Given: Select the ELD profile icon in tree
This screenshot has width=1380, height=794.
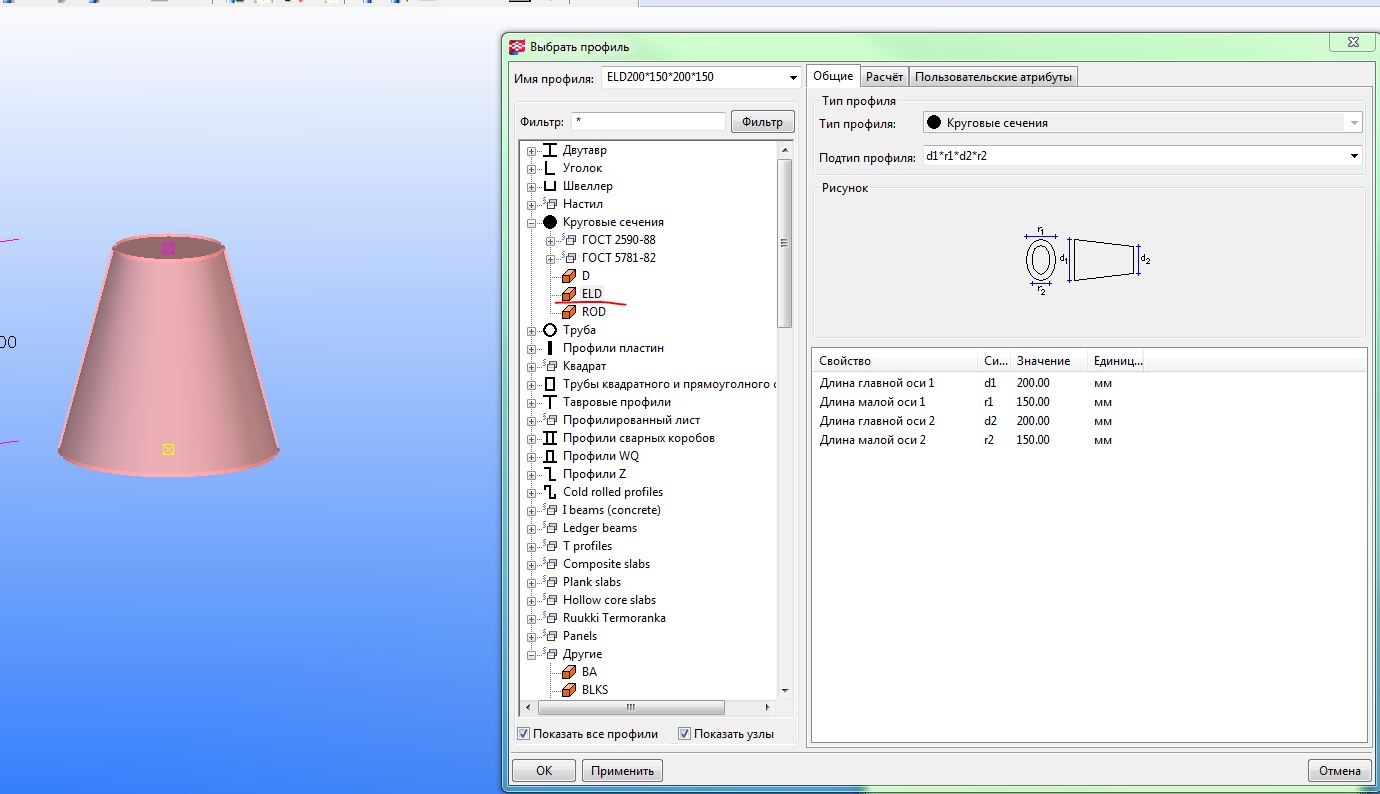Looking at the screenshot, I should click(x=568, y=294).
